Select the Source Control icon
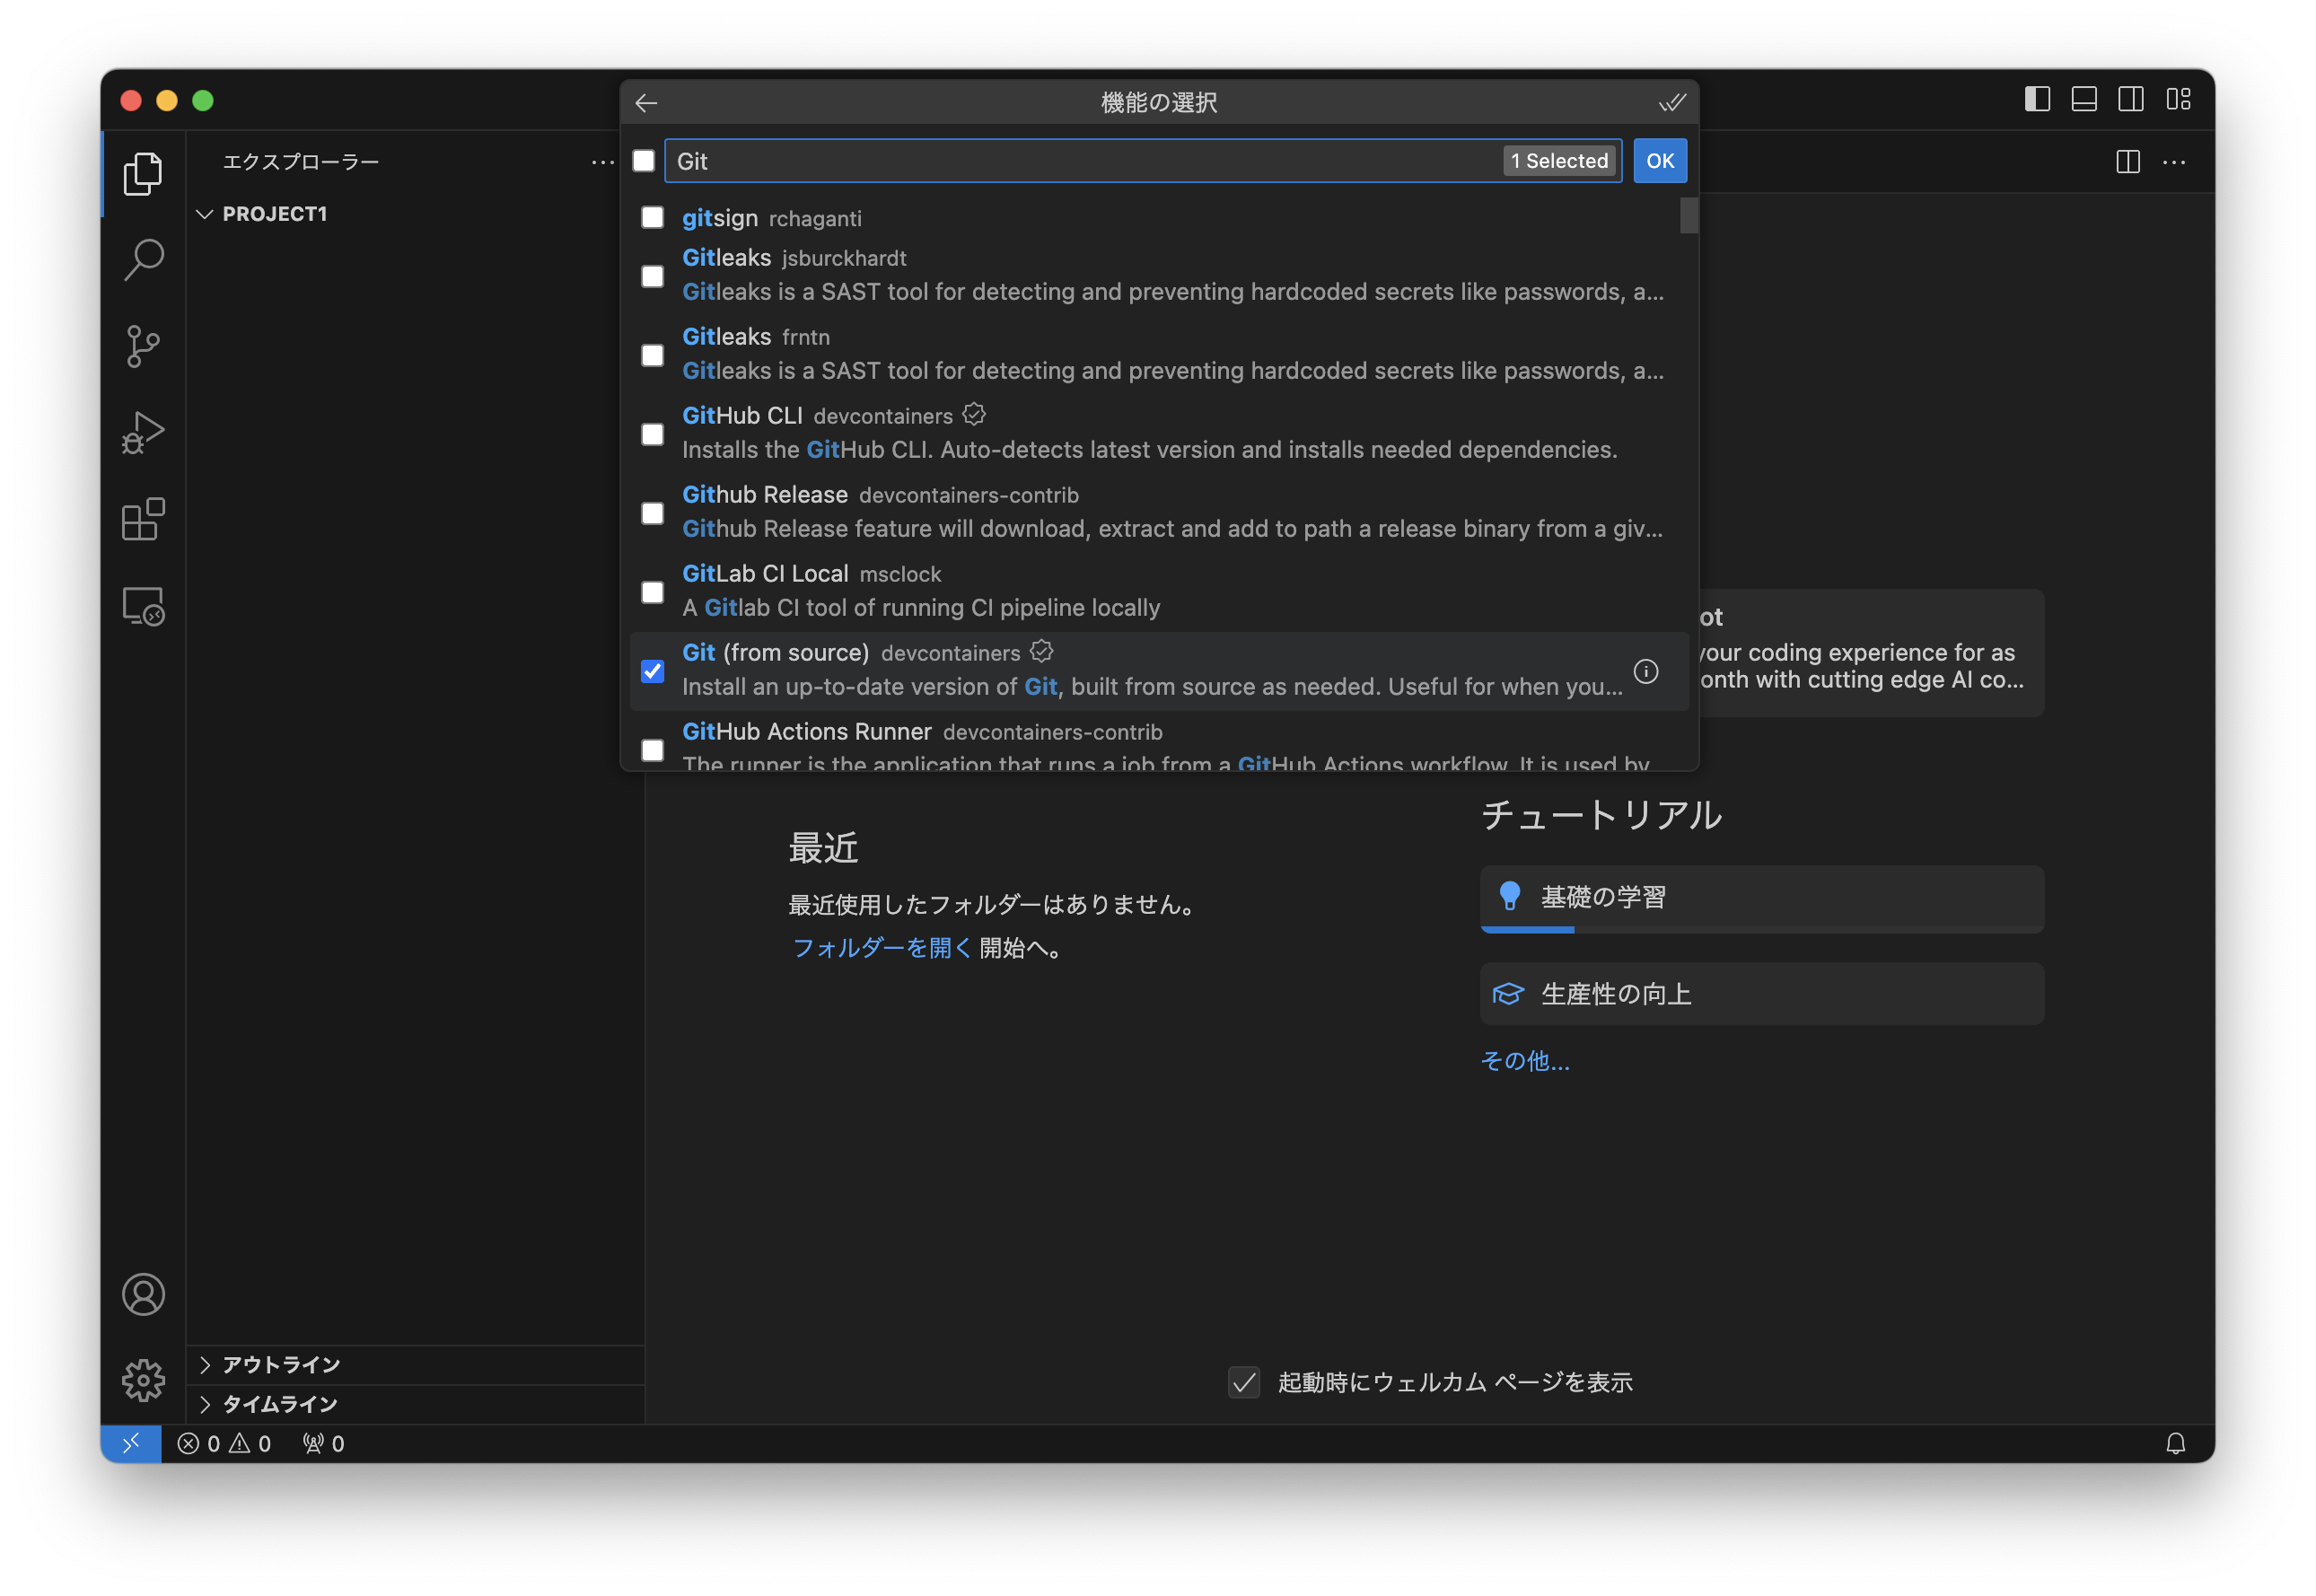The height and width of the screenshot is (1596, 2316). pyautogui.click(x=143, y=346)
